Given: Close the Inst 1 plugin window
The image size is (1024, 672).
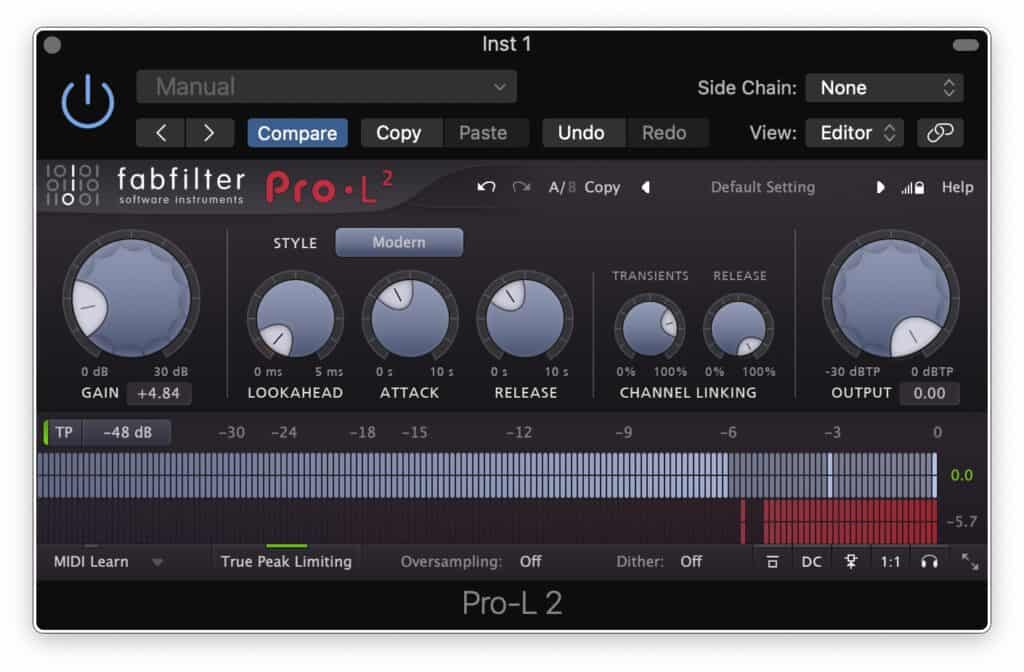Looking at the screenshot, I should 52,45.
